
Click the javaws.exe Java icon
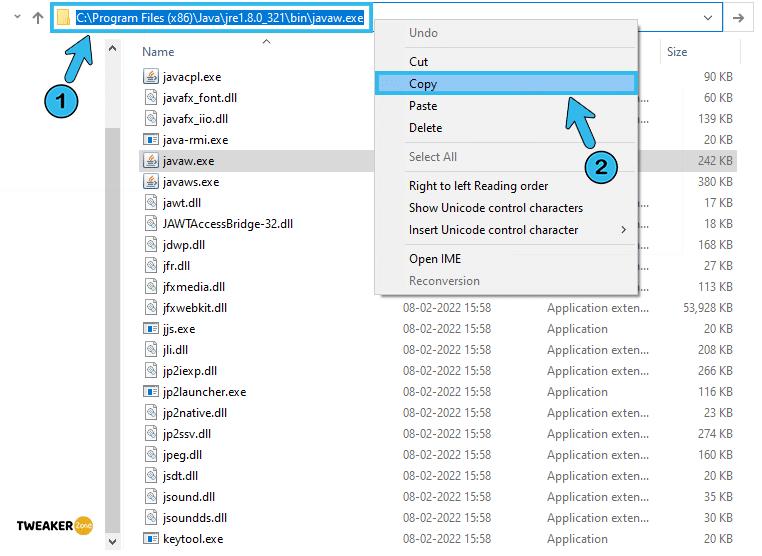[x=151, y=182]
